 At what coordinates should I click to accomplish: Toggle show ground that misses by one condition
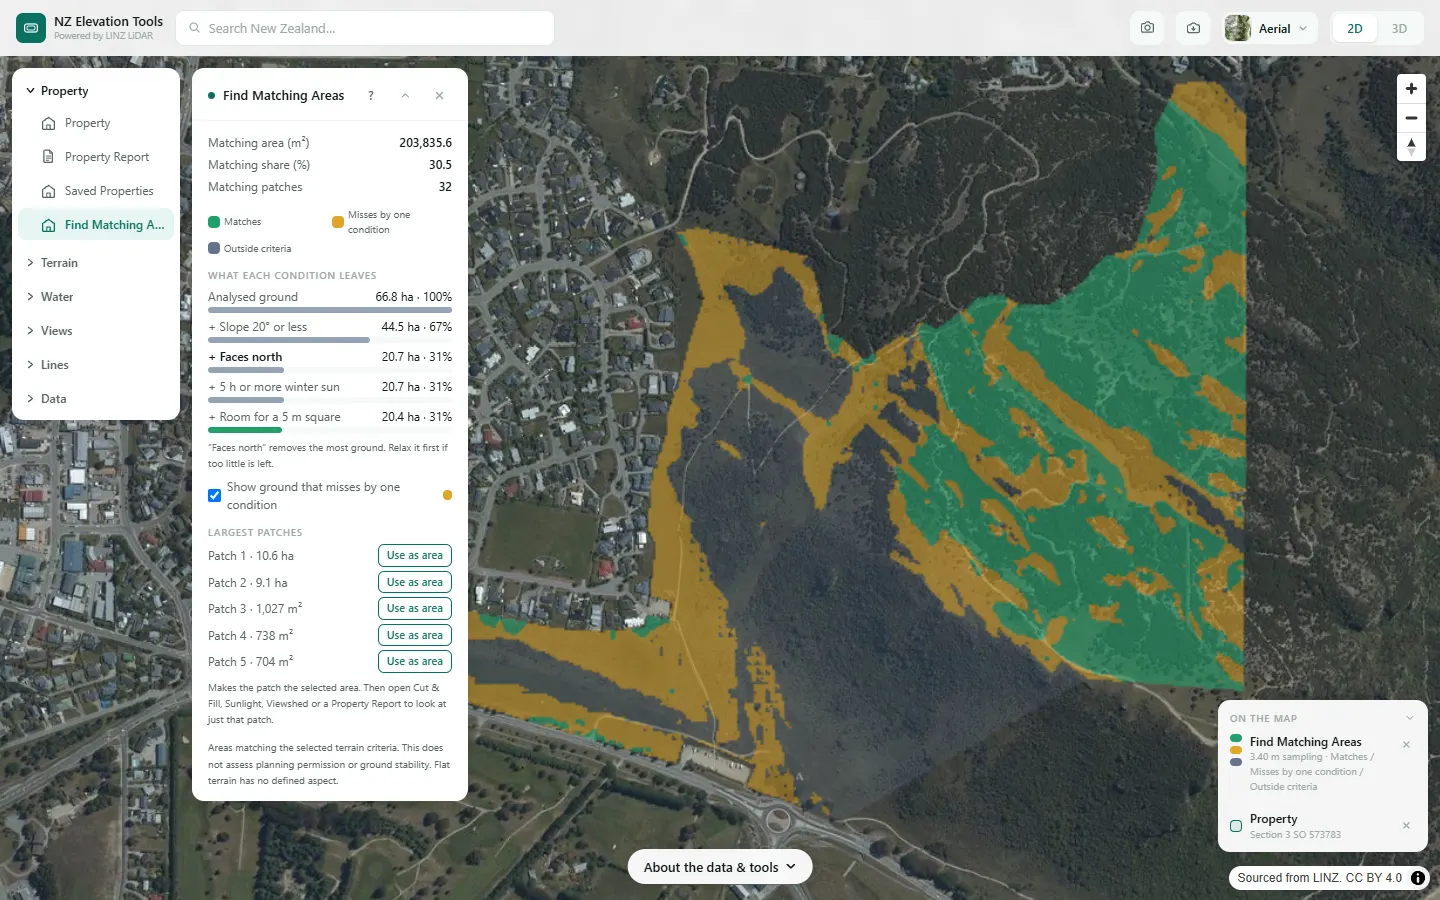pos(214,495)
